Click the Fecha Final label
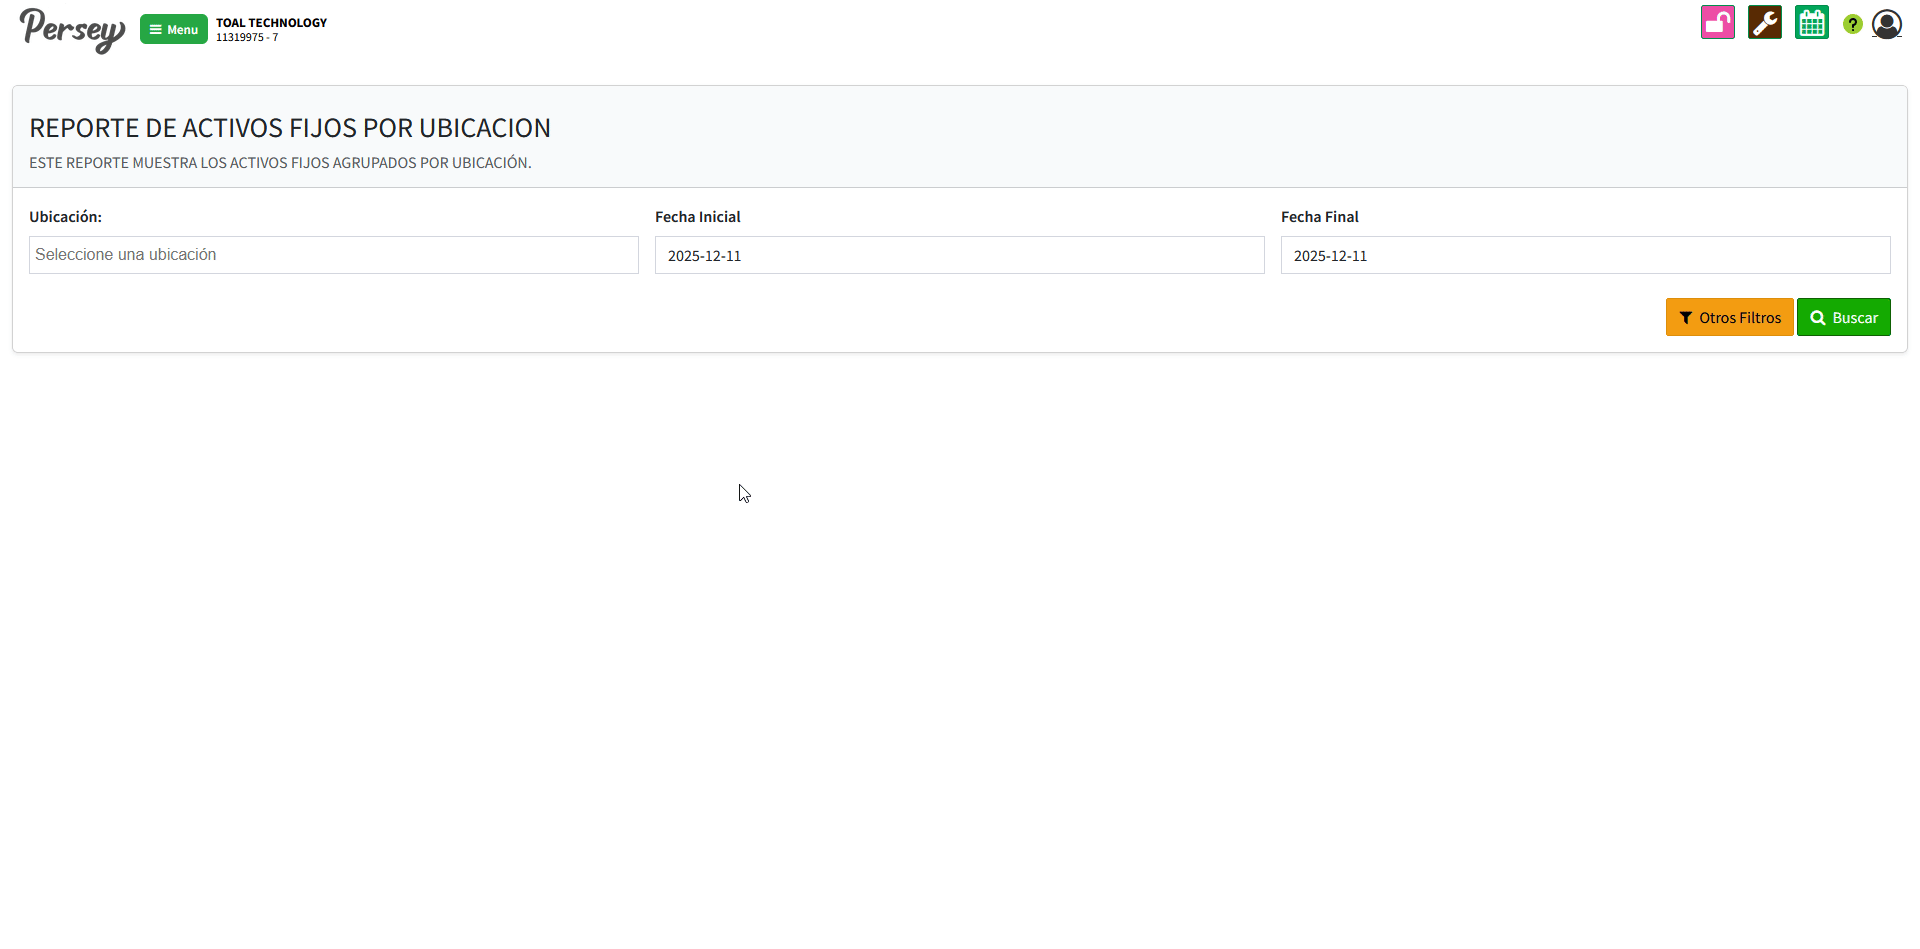The height and width of the screenshot is (949, 1920). click(x=1319, y=217)
